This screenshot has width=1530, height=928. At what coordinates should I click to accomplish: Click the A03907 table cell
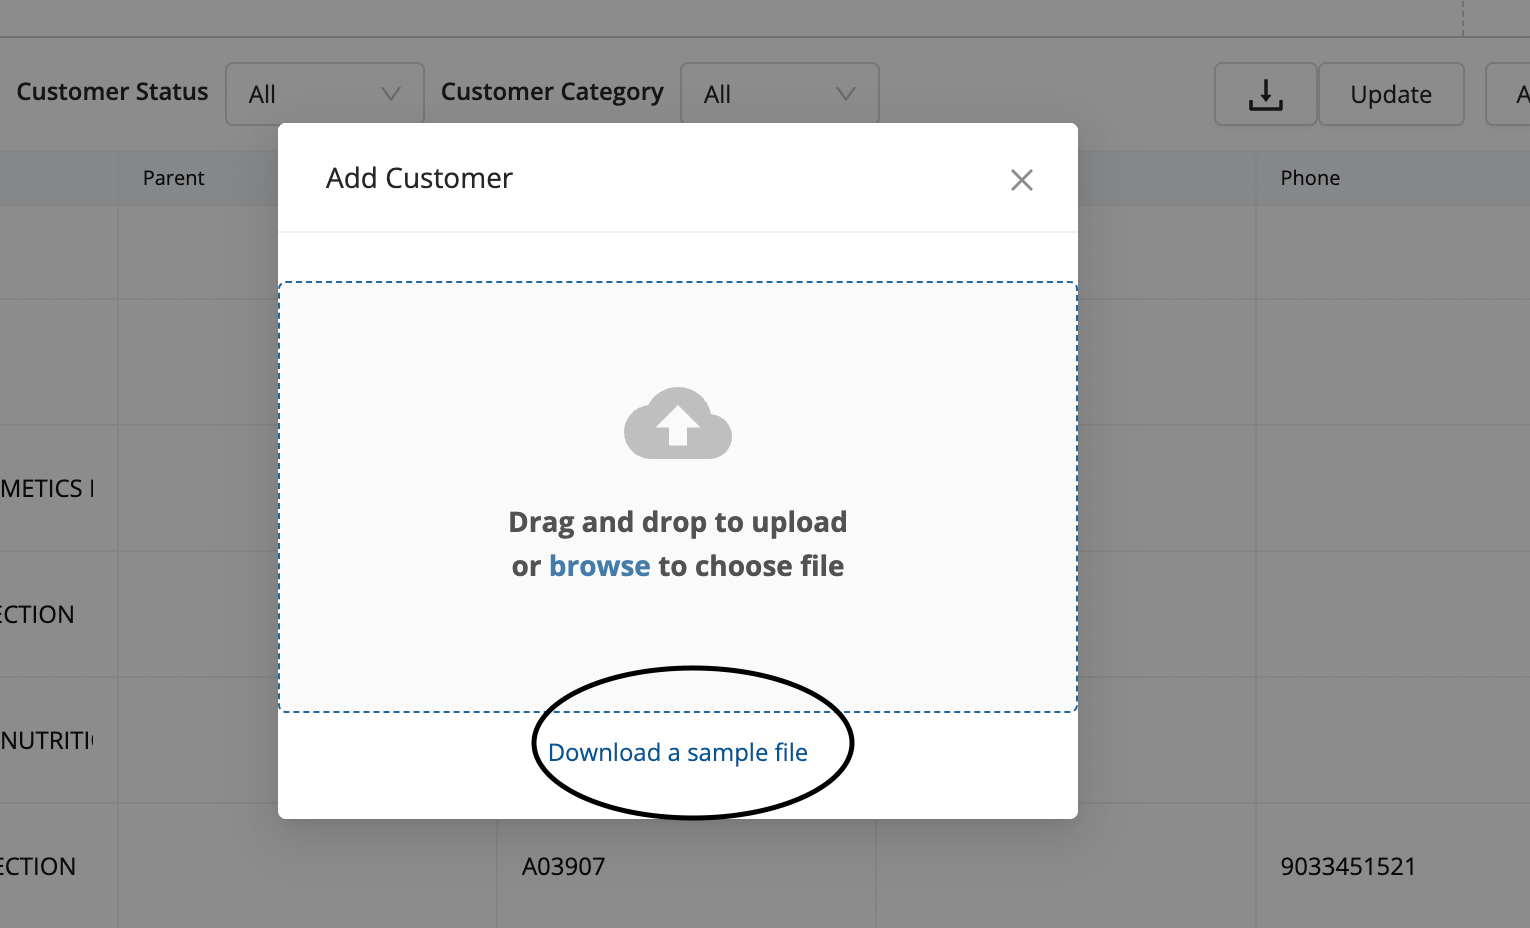(x=564, y=866)
